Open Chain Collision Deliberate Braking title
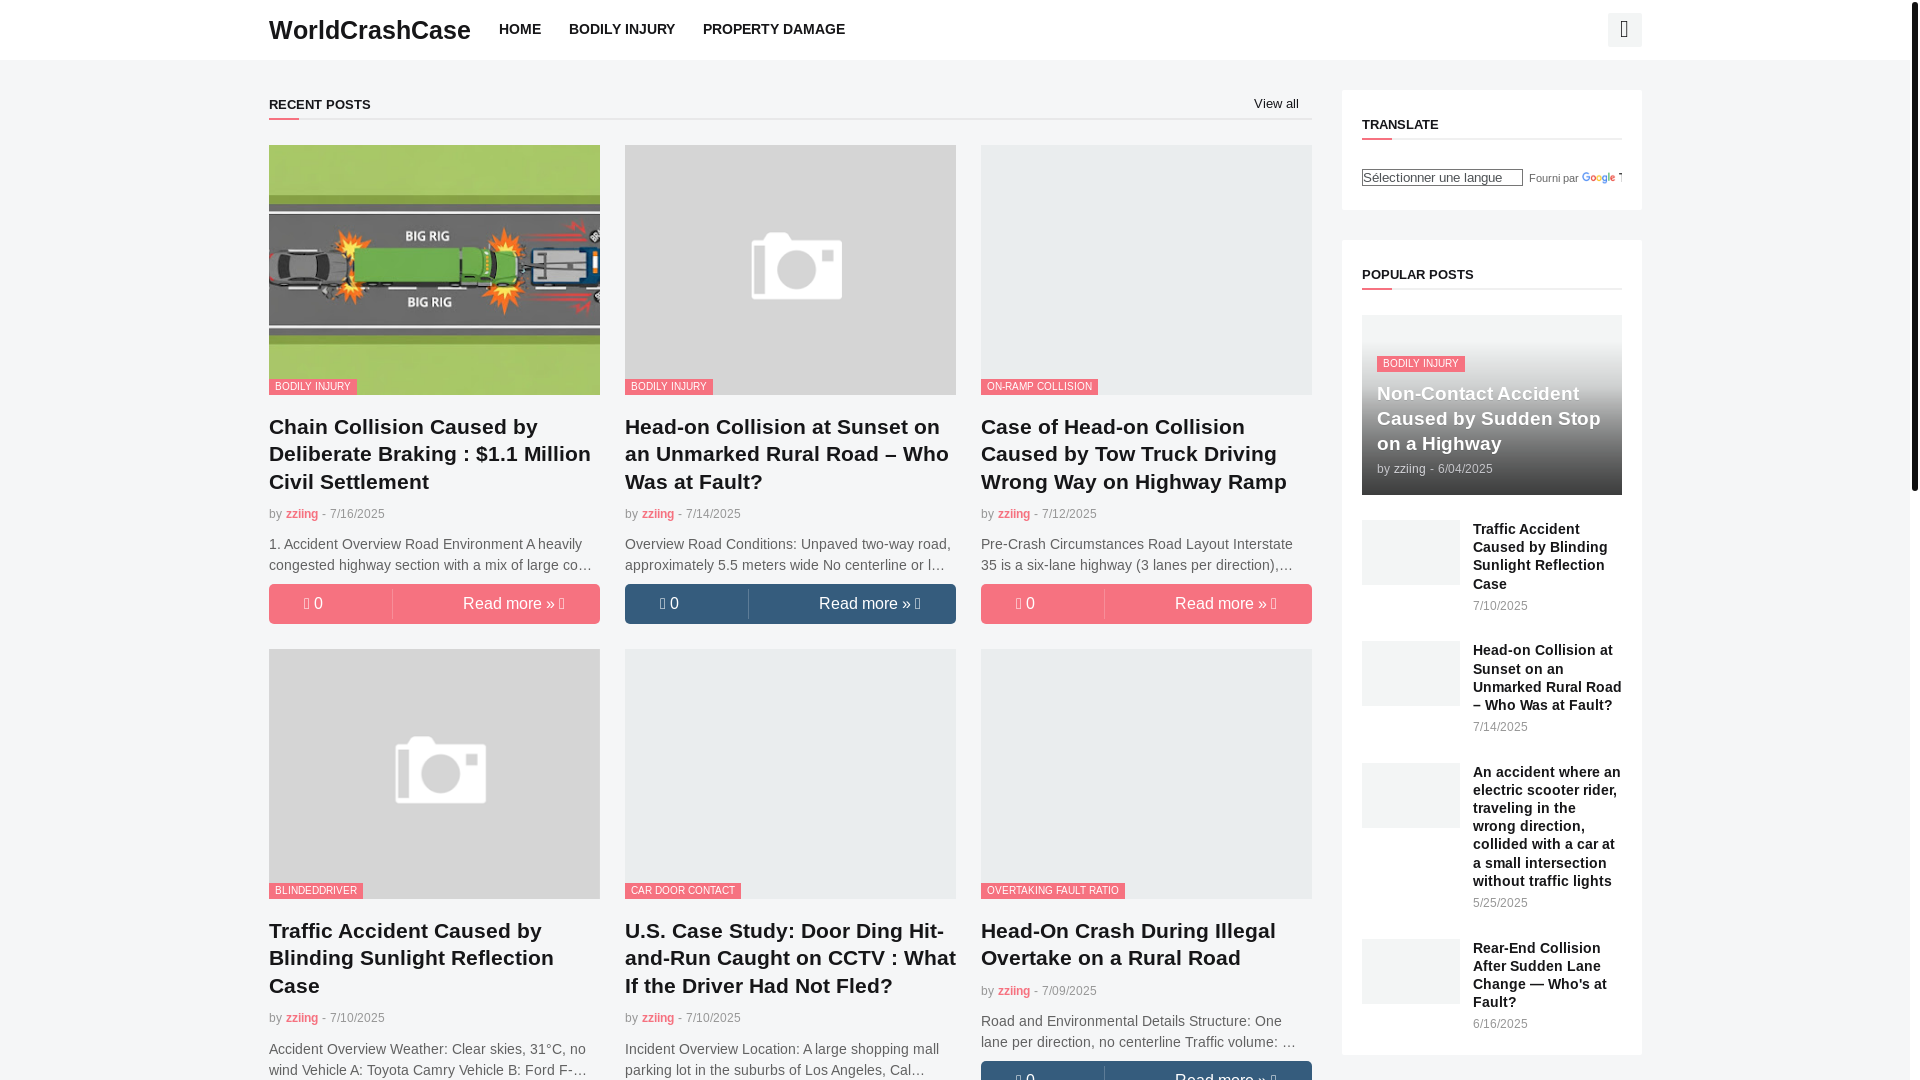 click(430, 454)
